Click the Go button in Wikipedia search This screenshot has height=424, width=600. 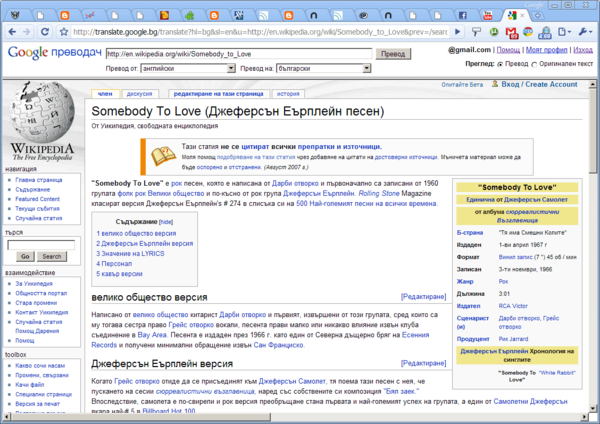(25, 256)
